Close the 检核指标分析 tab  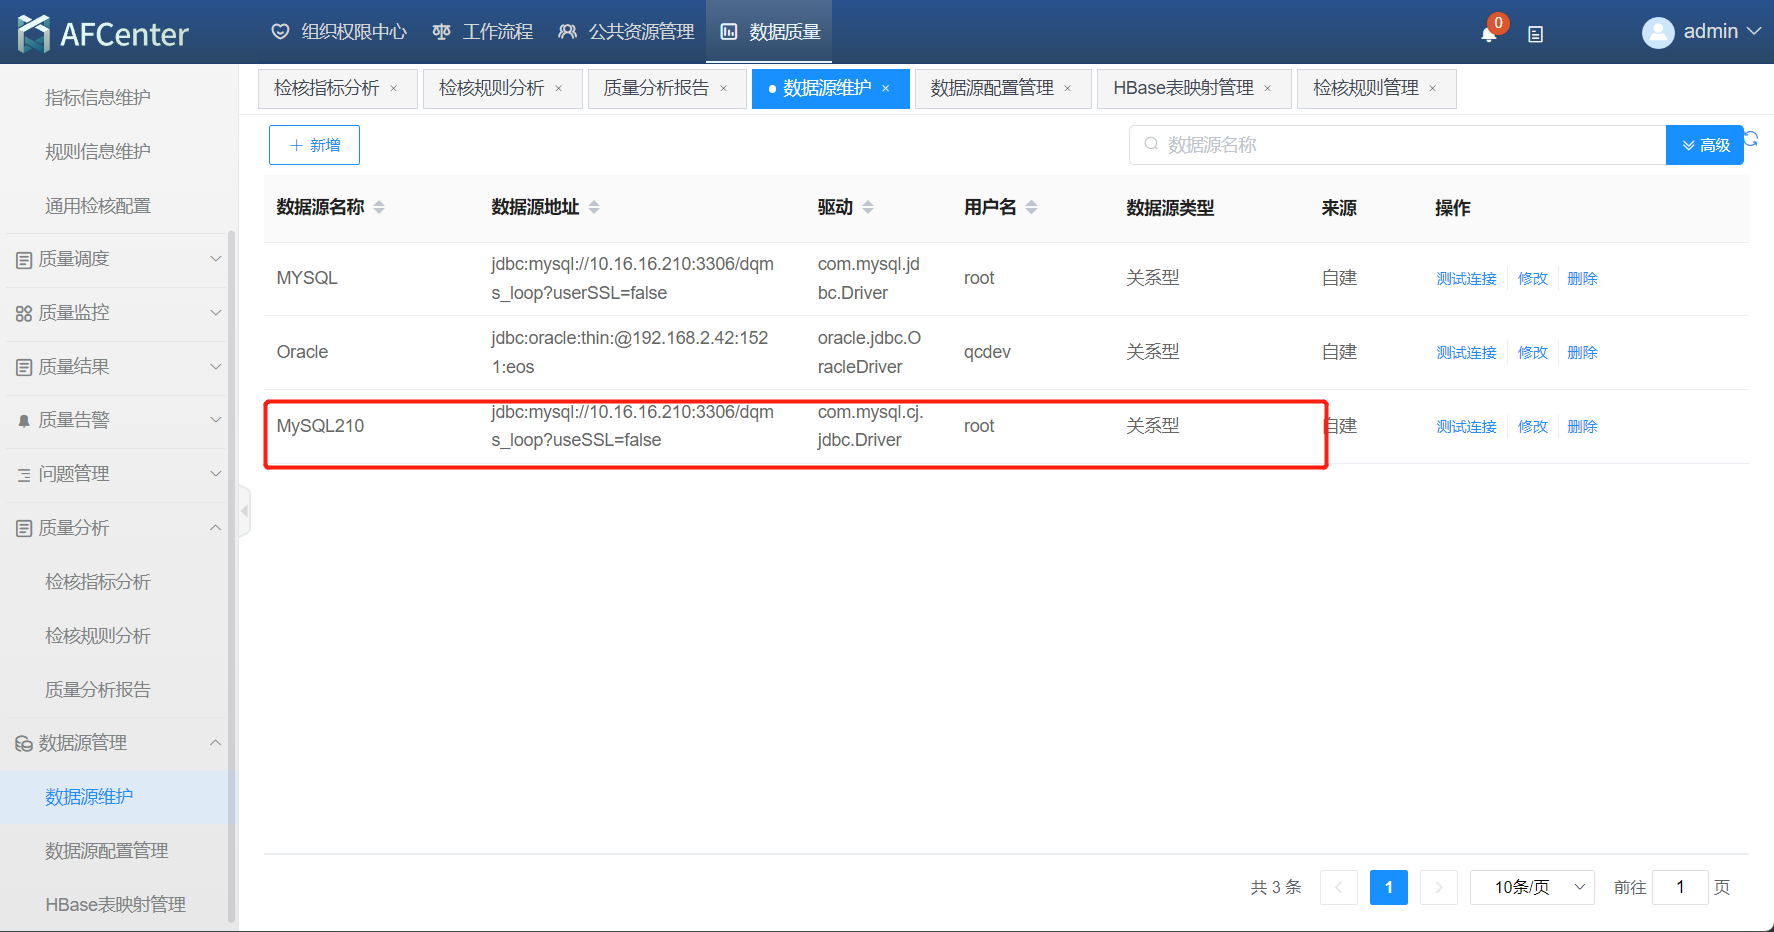click(x=394, y=89)
